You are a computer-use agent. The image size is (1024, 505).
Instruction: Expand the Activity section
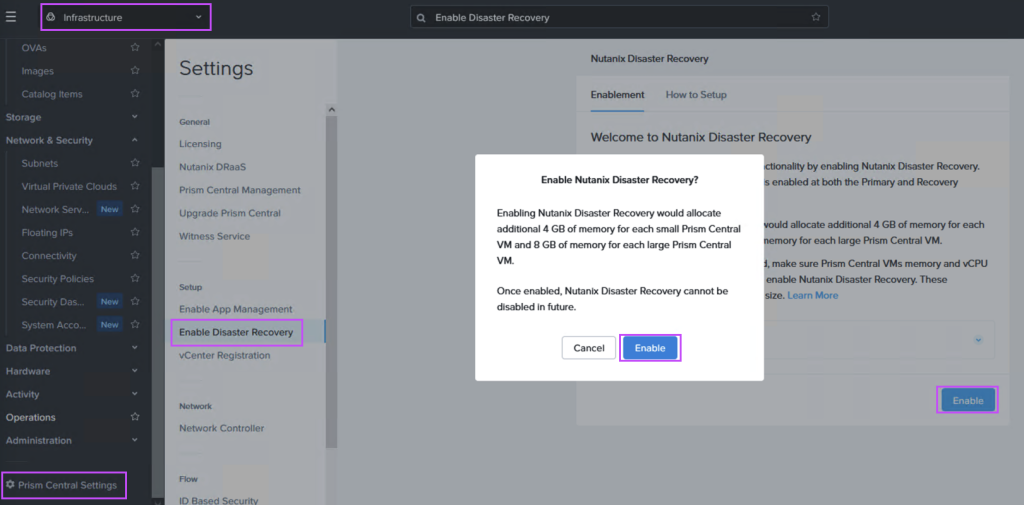pyautogui.click(x=135, y=394)
